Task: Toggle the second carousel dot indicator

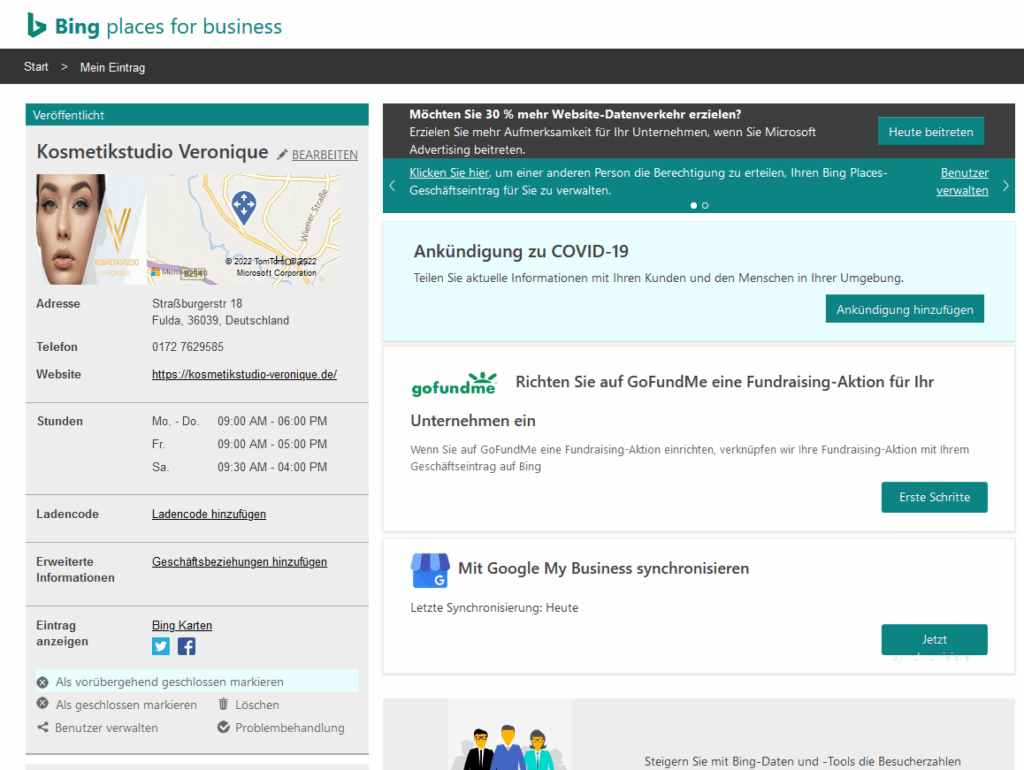Action: tap(705, 205)
